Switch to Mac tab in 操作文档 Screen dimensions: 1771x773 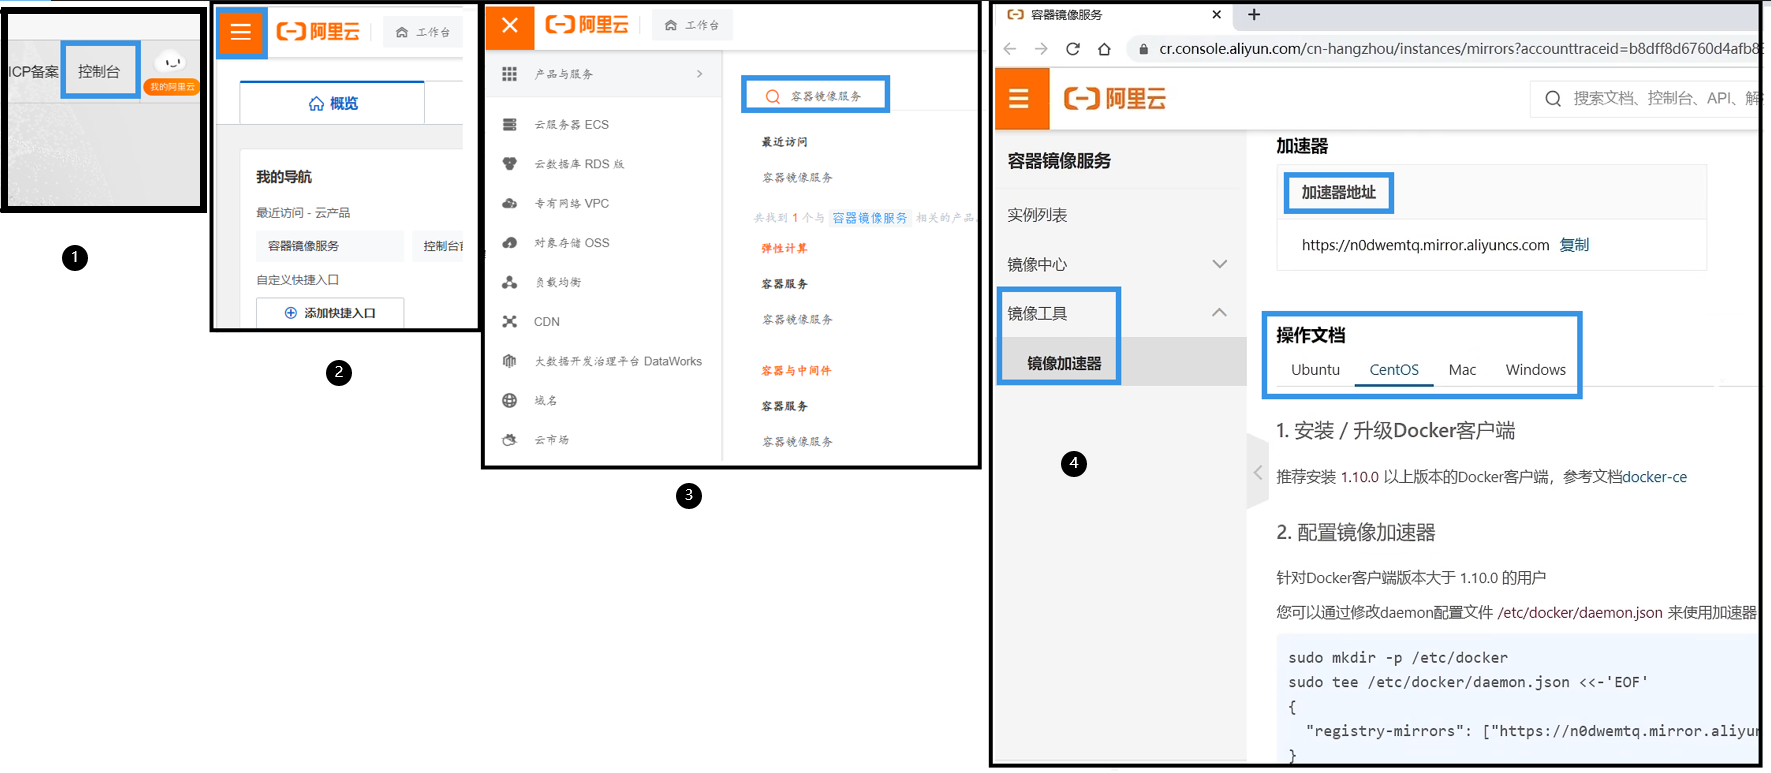(1462, 370)
